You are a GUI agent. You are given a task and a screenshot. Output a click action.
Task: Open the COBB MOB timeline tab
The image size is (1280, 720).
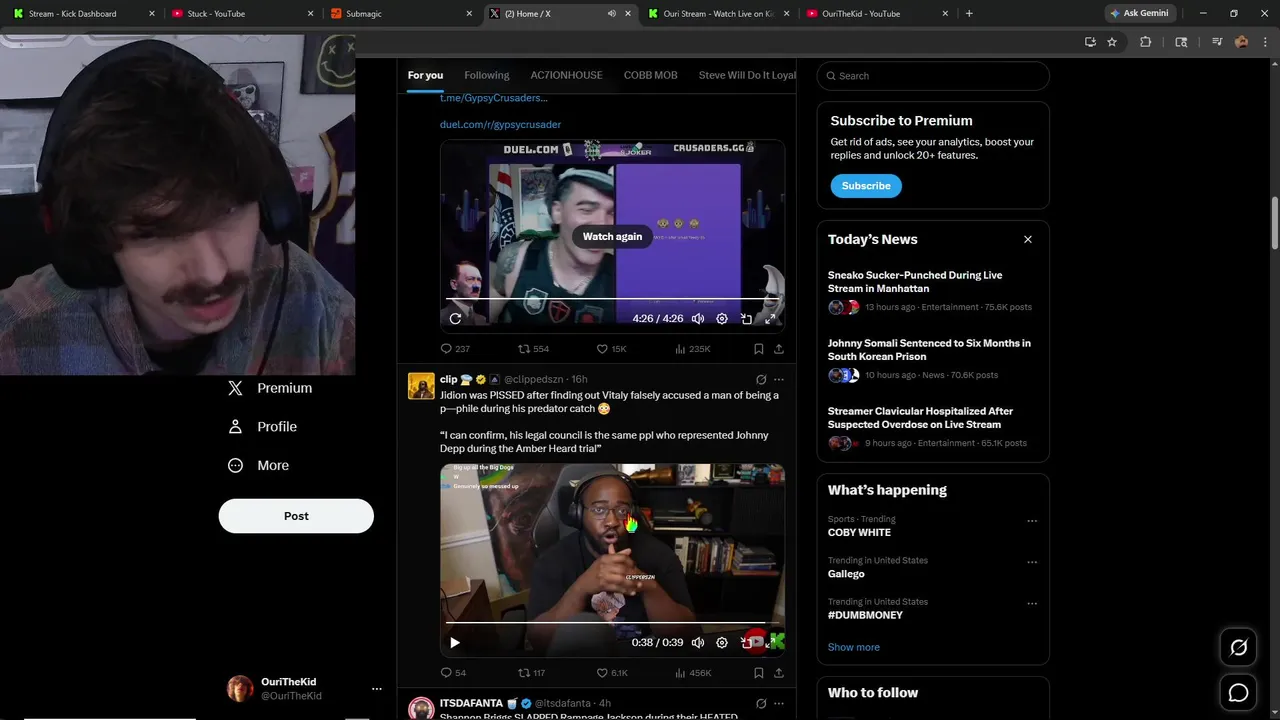coord(650,75)
